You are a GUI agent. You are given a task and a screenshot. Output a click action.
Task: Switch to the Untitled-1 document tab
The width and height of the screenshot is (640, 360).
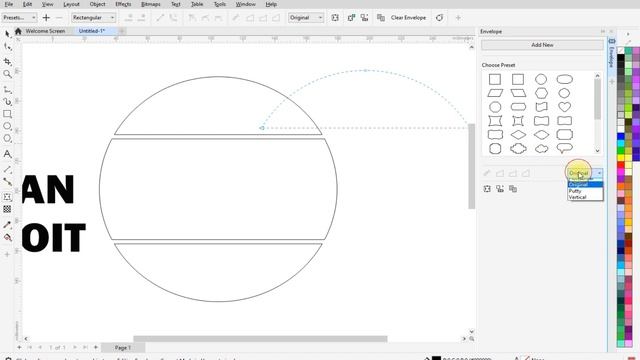click(x=92, y=31)
